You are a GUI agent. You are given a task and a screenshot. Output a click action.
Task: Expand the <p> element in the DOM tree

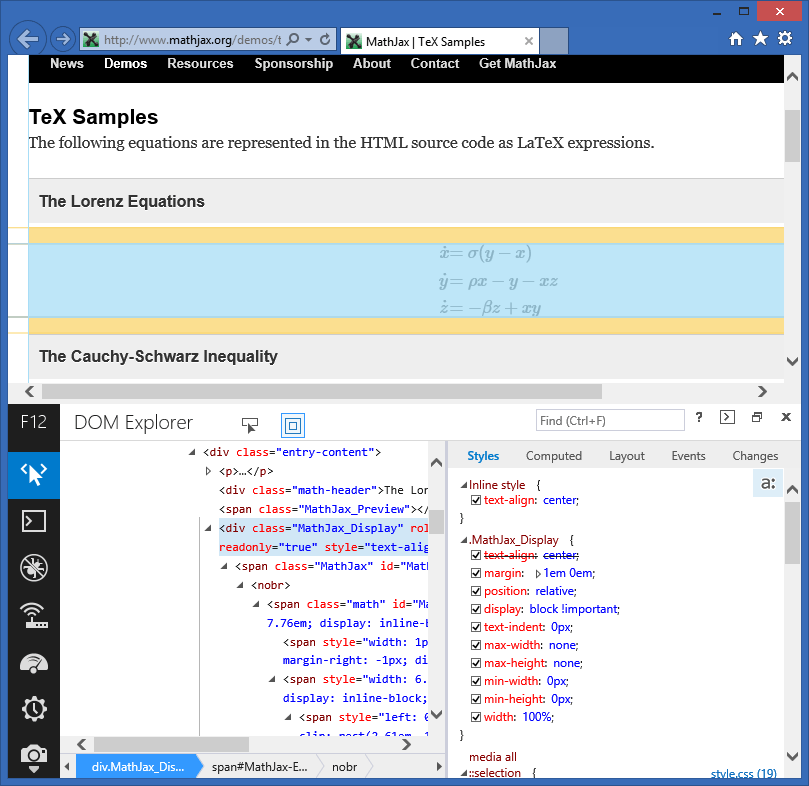pos(208,471)
